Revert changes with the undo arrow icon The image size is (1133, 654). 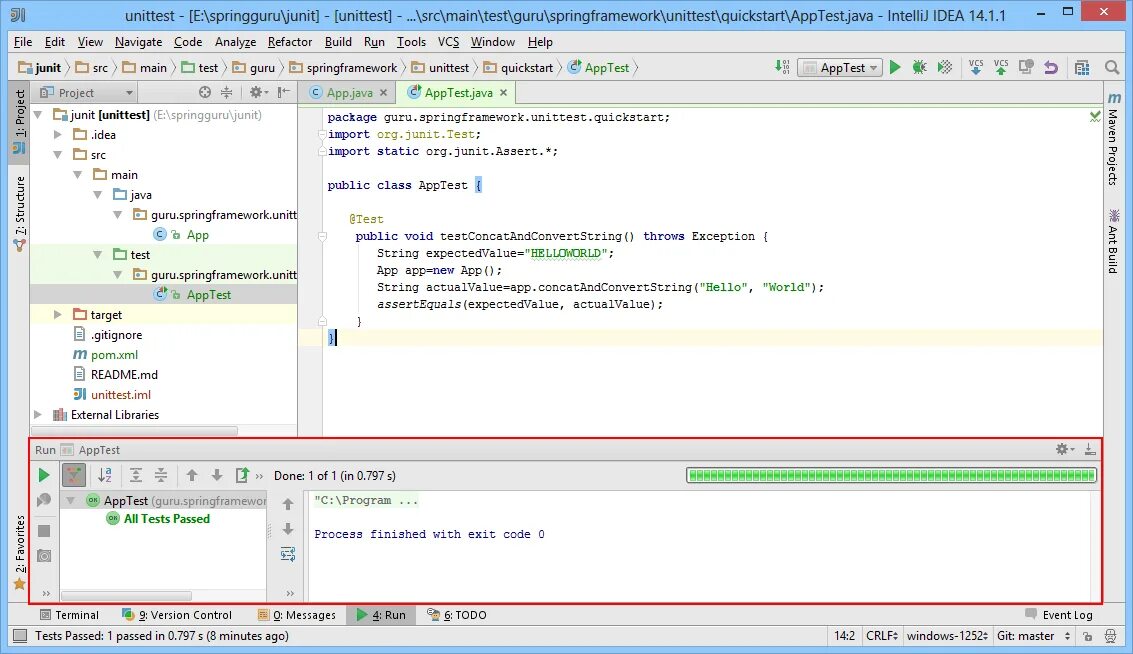1051,67
